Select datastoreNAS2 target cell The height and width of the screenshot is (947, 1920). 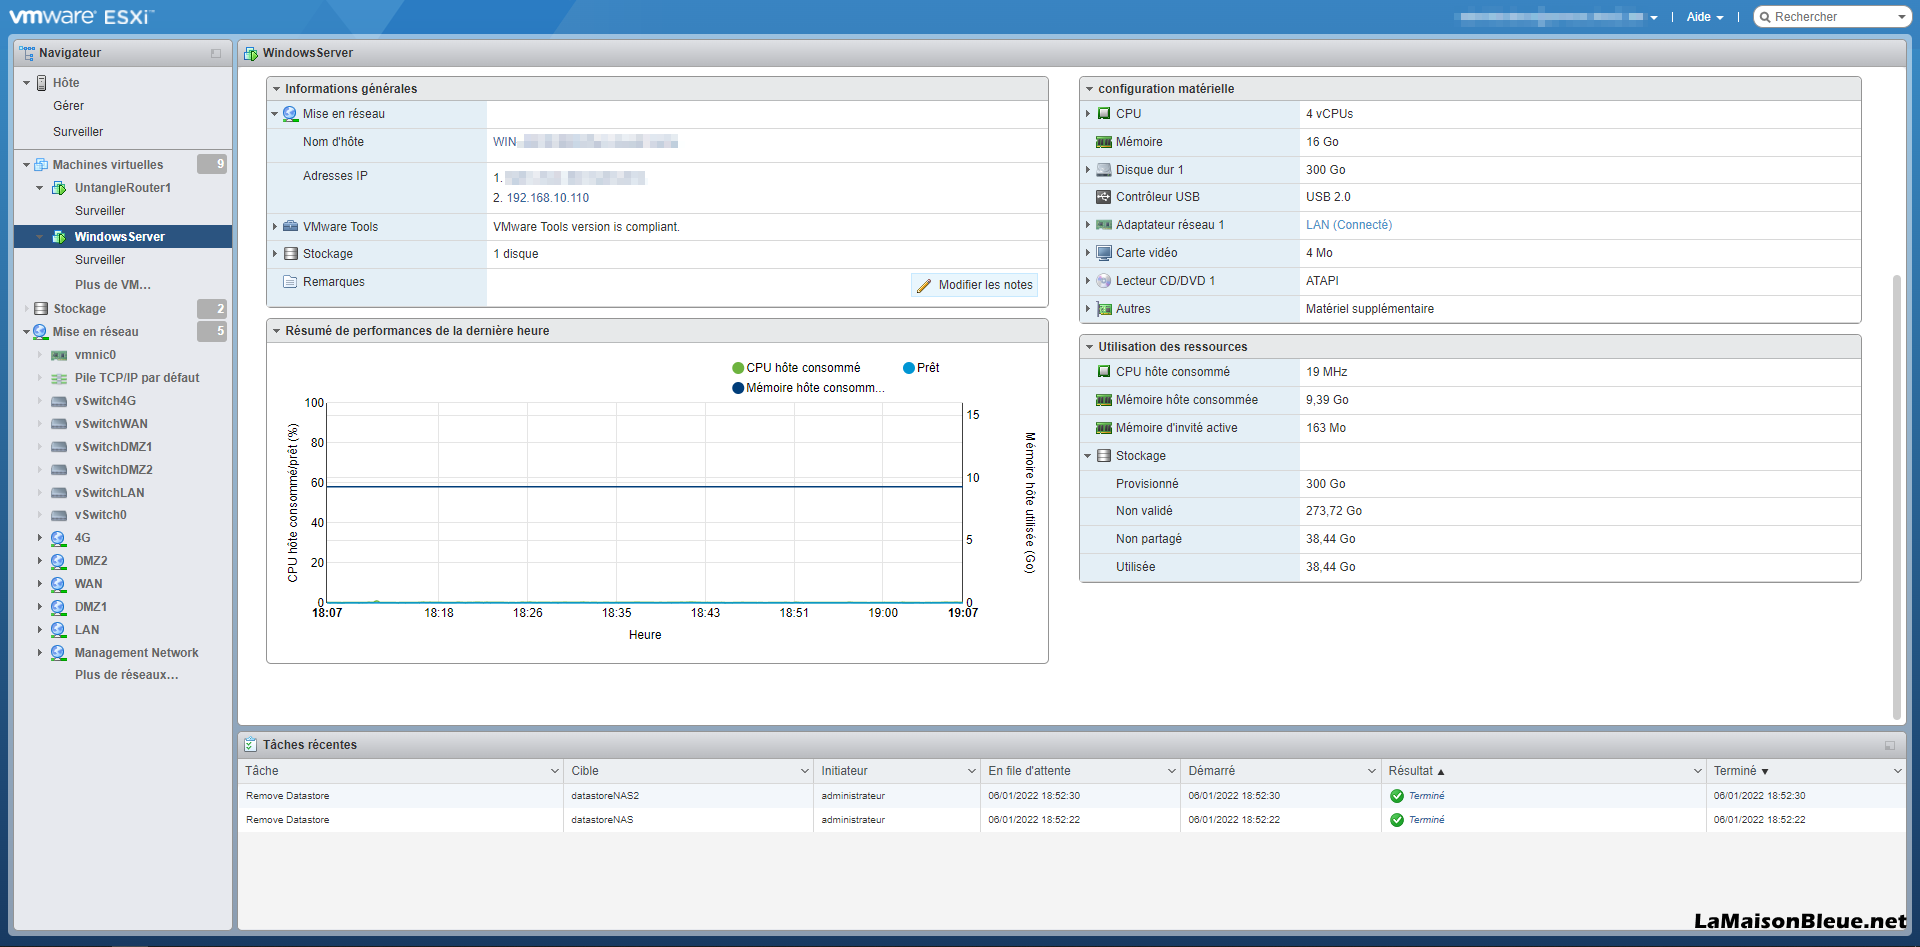click(605, 796)
